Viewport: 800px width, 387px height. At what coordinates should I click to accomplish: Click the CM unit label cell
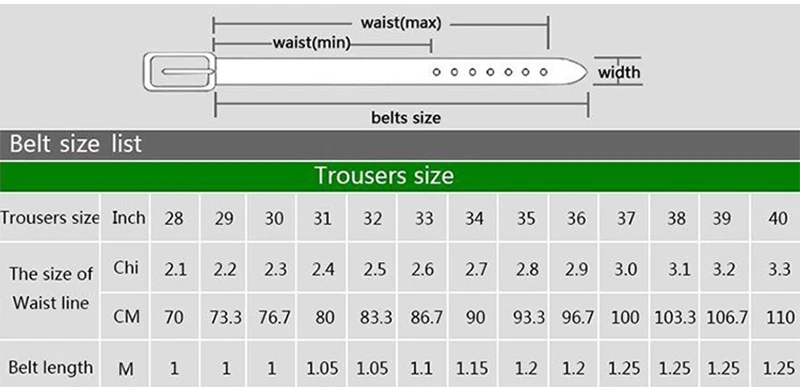pos(126,317)
